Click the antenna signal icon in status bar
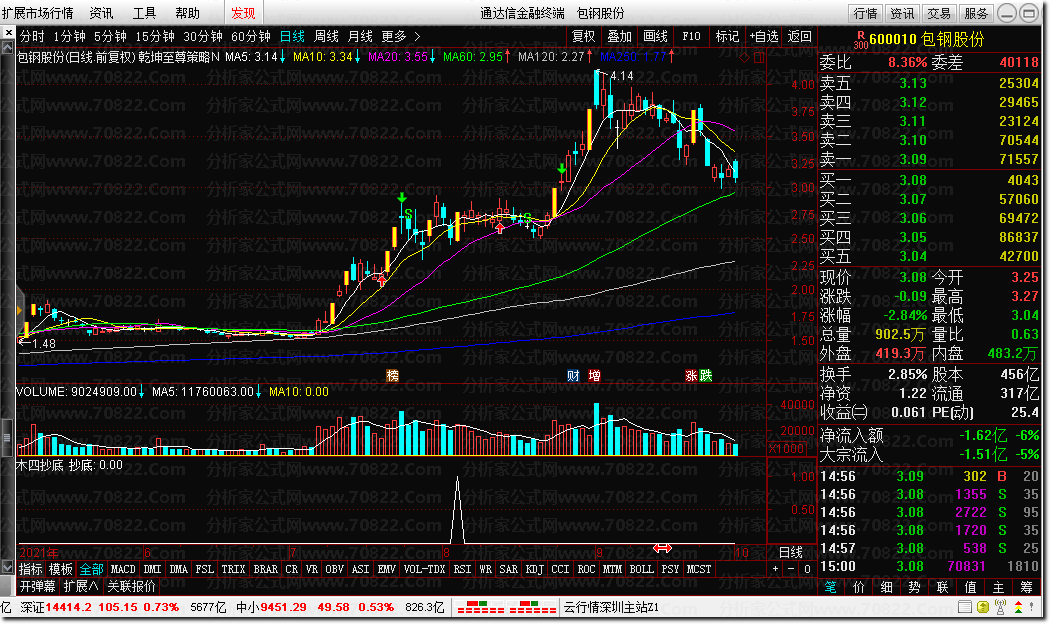The width and height of the screenshot is (1052, 625). click(x=1000, y=607)
